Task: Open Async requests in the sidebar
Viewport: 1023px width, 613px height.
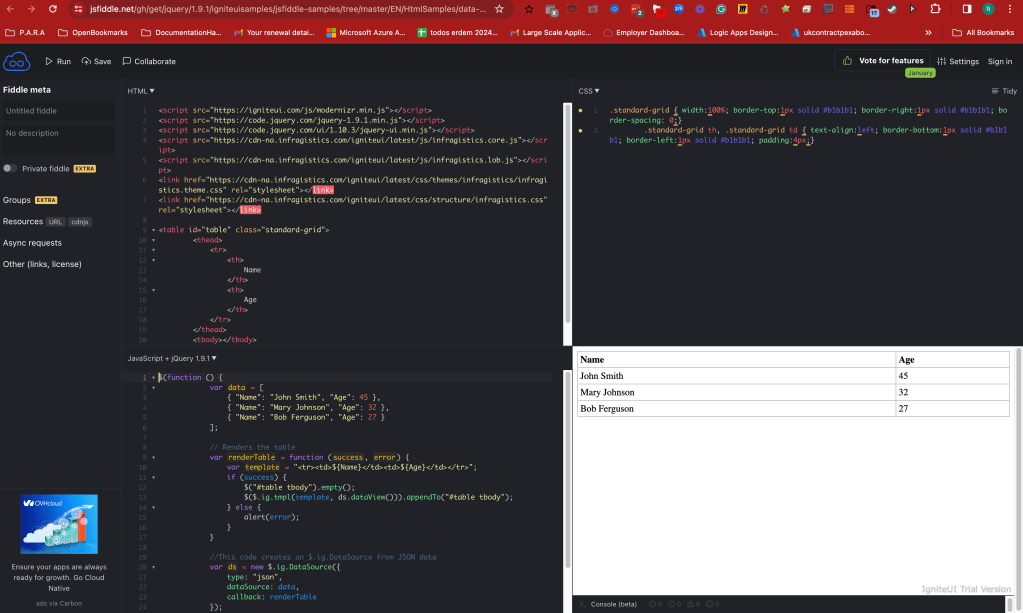Action: click(x=32, y=243)
